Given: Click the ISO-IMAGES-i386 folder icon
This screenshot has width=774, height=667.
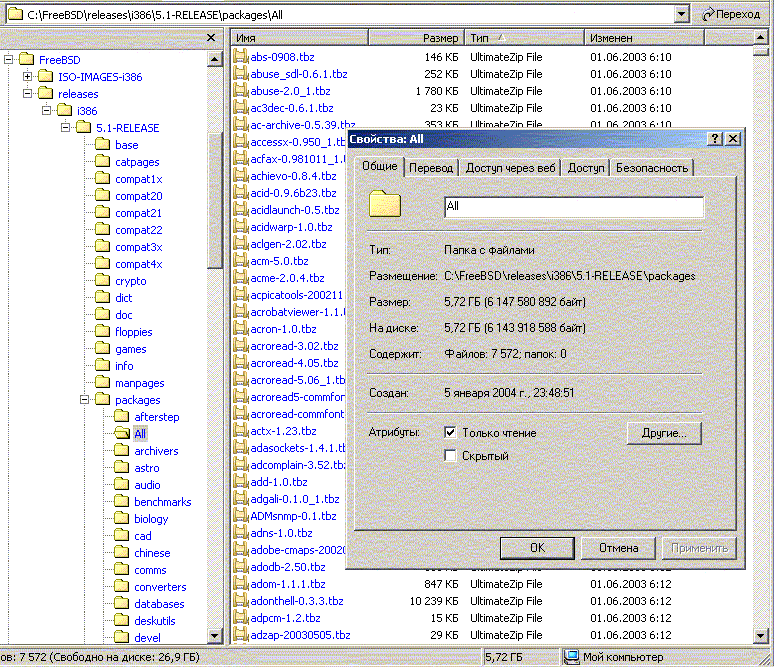Looking at the screenshot, I should pos(46,77).
